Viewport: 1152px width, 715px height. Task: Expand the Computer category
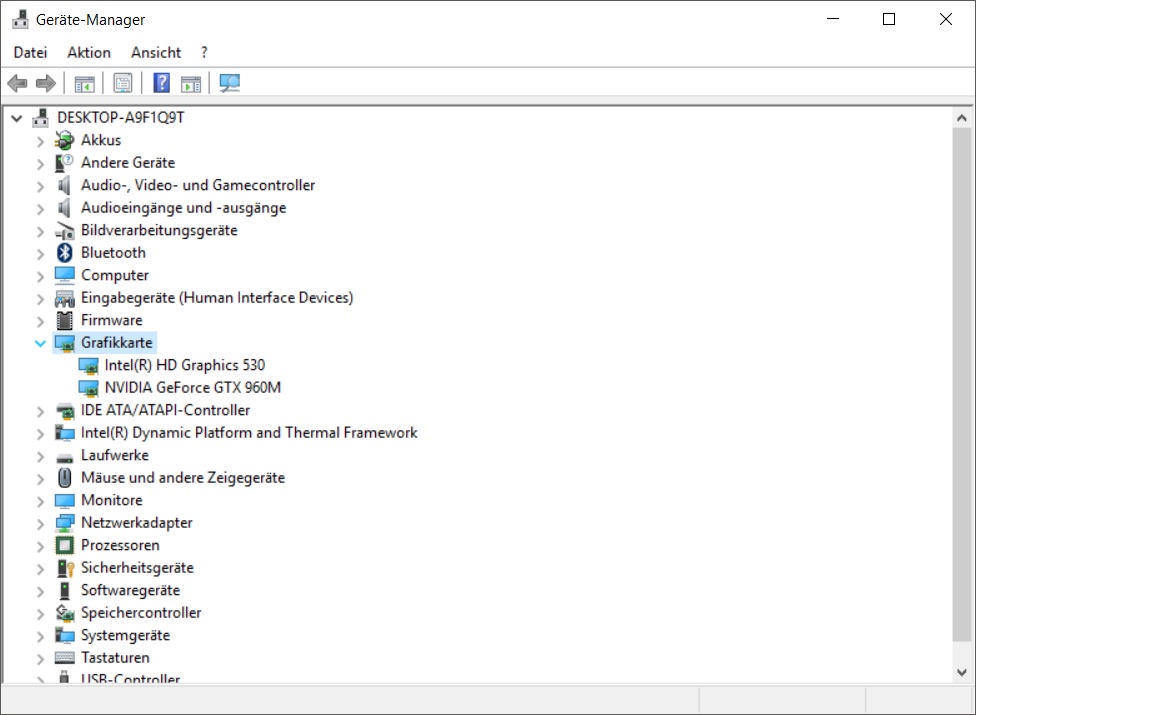click(x=40, y=276)
